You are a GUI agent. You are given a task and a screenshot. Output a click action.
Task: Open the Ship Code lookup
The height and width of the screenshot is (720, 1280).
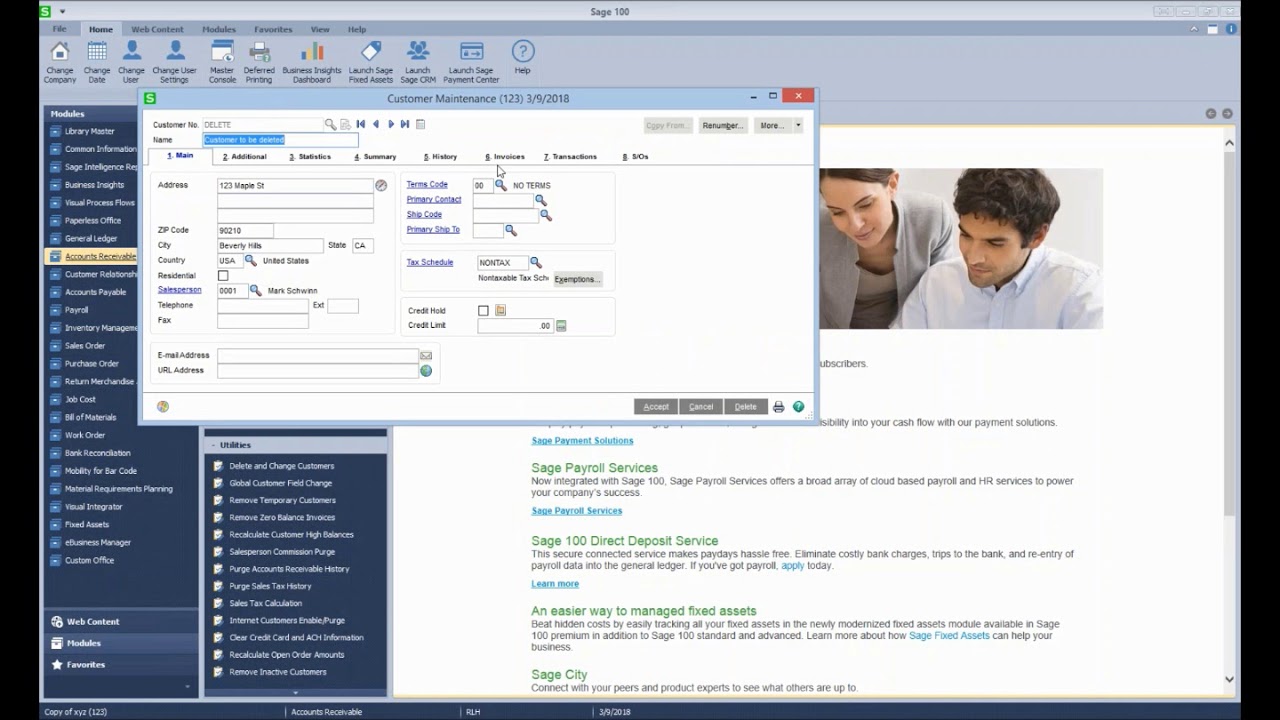(x=546, y=215)
